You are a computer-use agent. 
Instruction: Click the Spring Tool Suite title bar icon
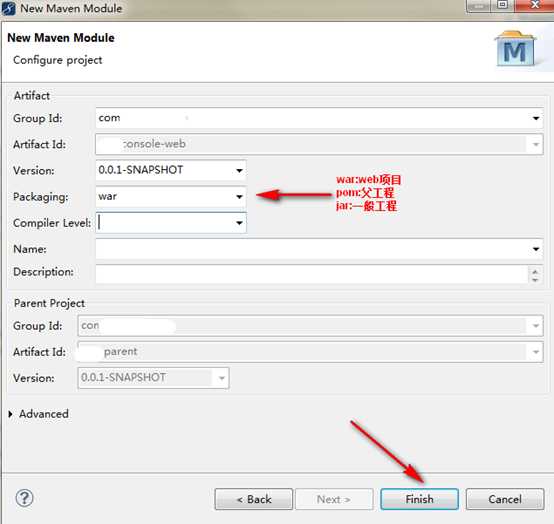click(x=8, y=8)
